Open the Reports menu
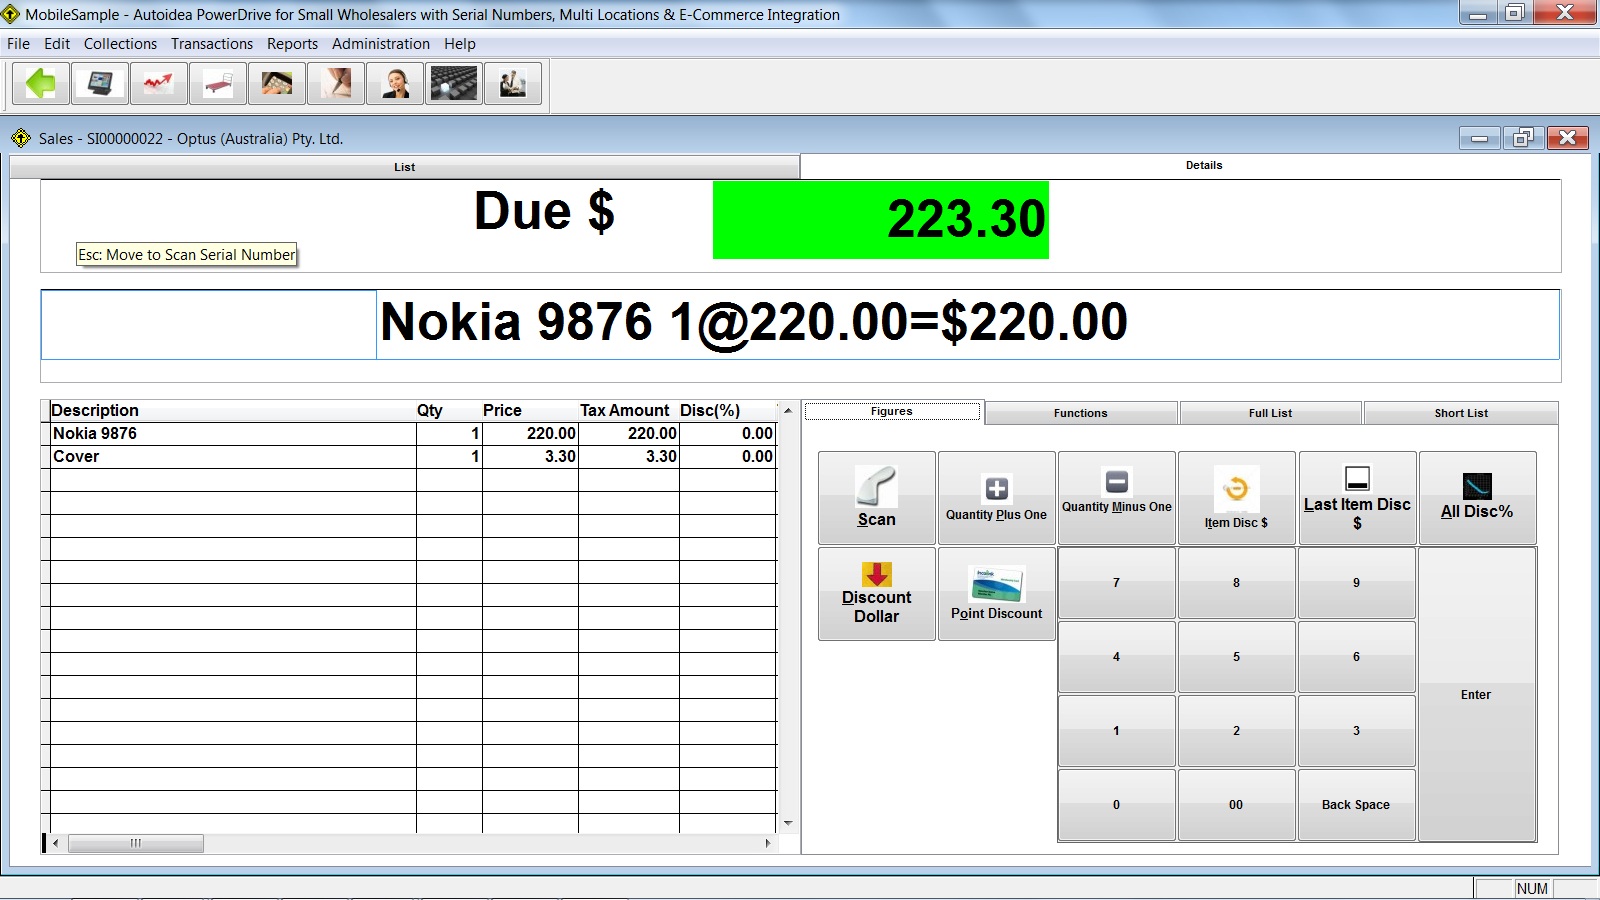 click(x=292, y=44)
